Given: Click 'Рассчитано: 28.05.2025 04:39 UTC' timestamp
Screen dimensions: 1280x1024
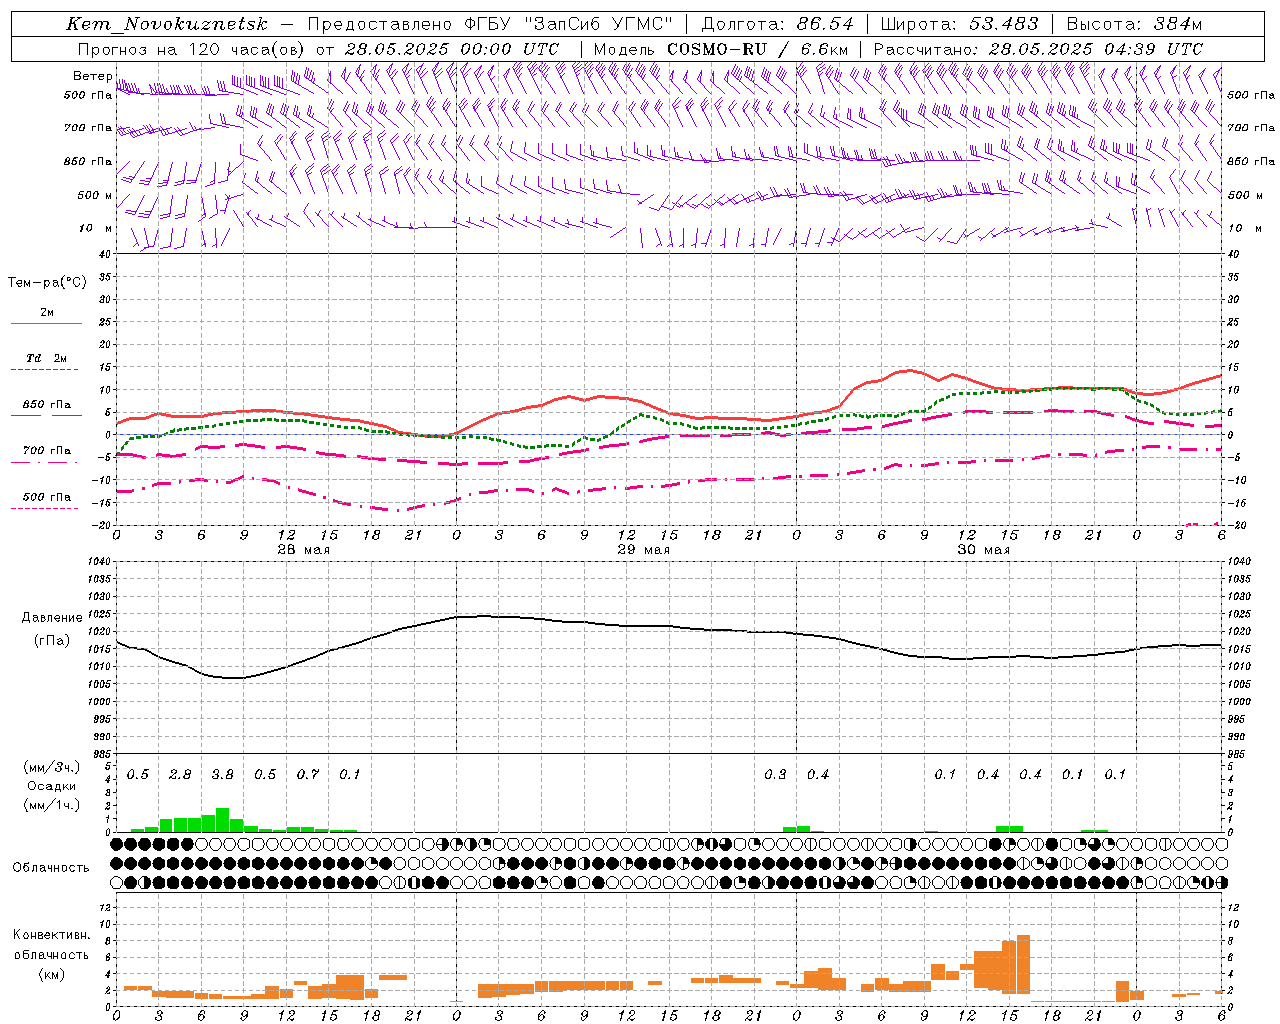Looking at the screenshot, I should coord(1038,49).
